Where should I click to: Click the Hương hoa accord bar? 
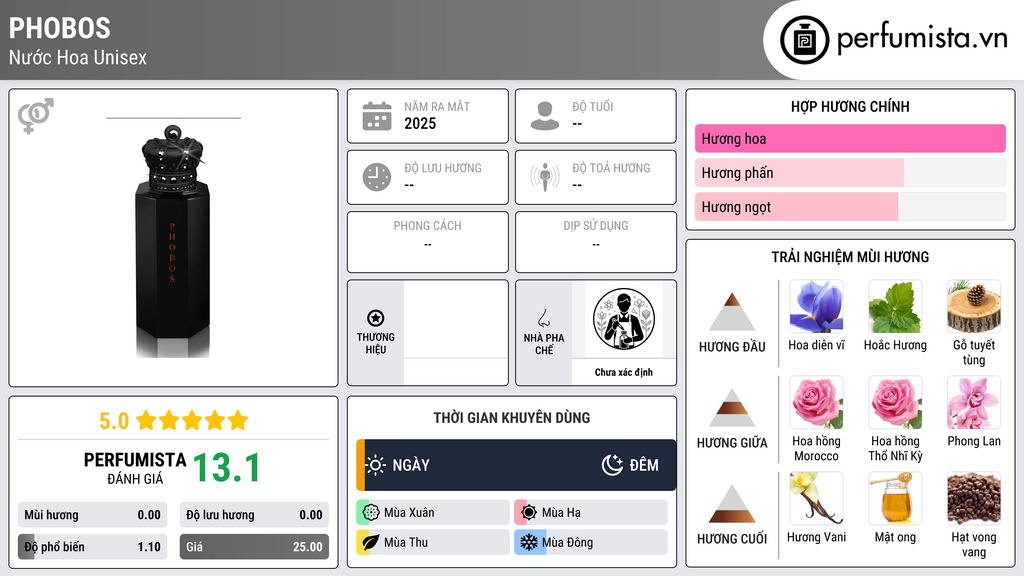coord(850,138)
